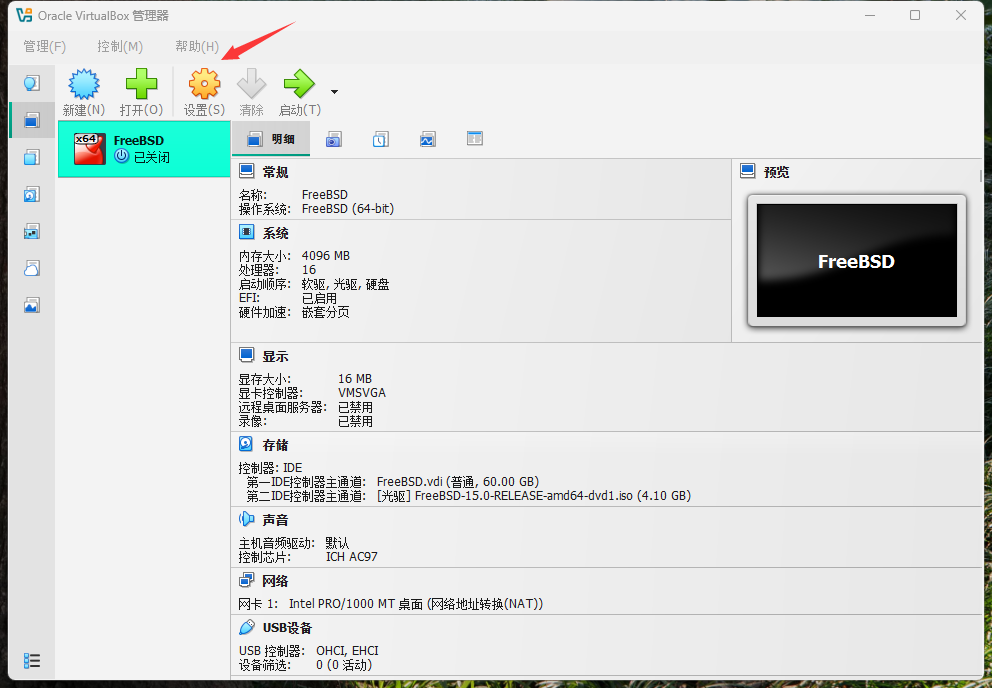Image resolution: width=992 pixels, height=688 pixels.
Task: Open the 网络 network section heading
Action: (x=275, y=581)
